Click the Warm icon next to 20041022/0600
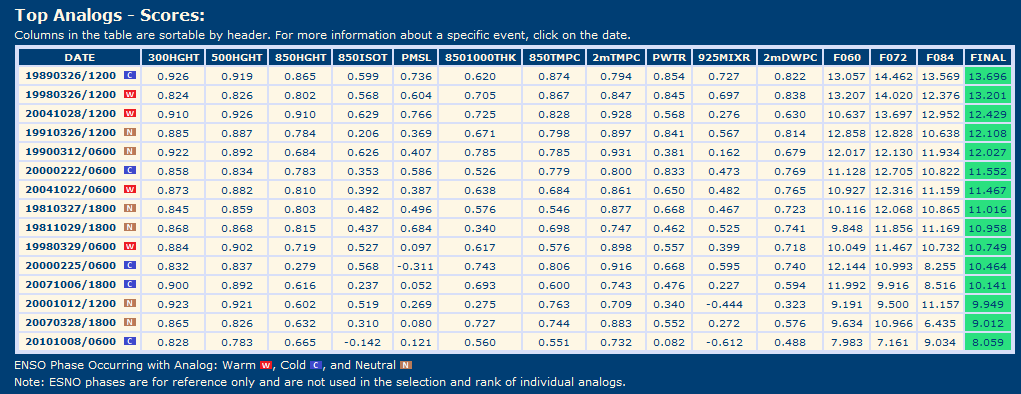This screenshot has width=1021, height=394. click(129, 189)
